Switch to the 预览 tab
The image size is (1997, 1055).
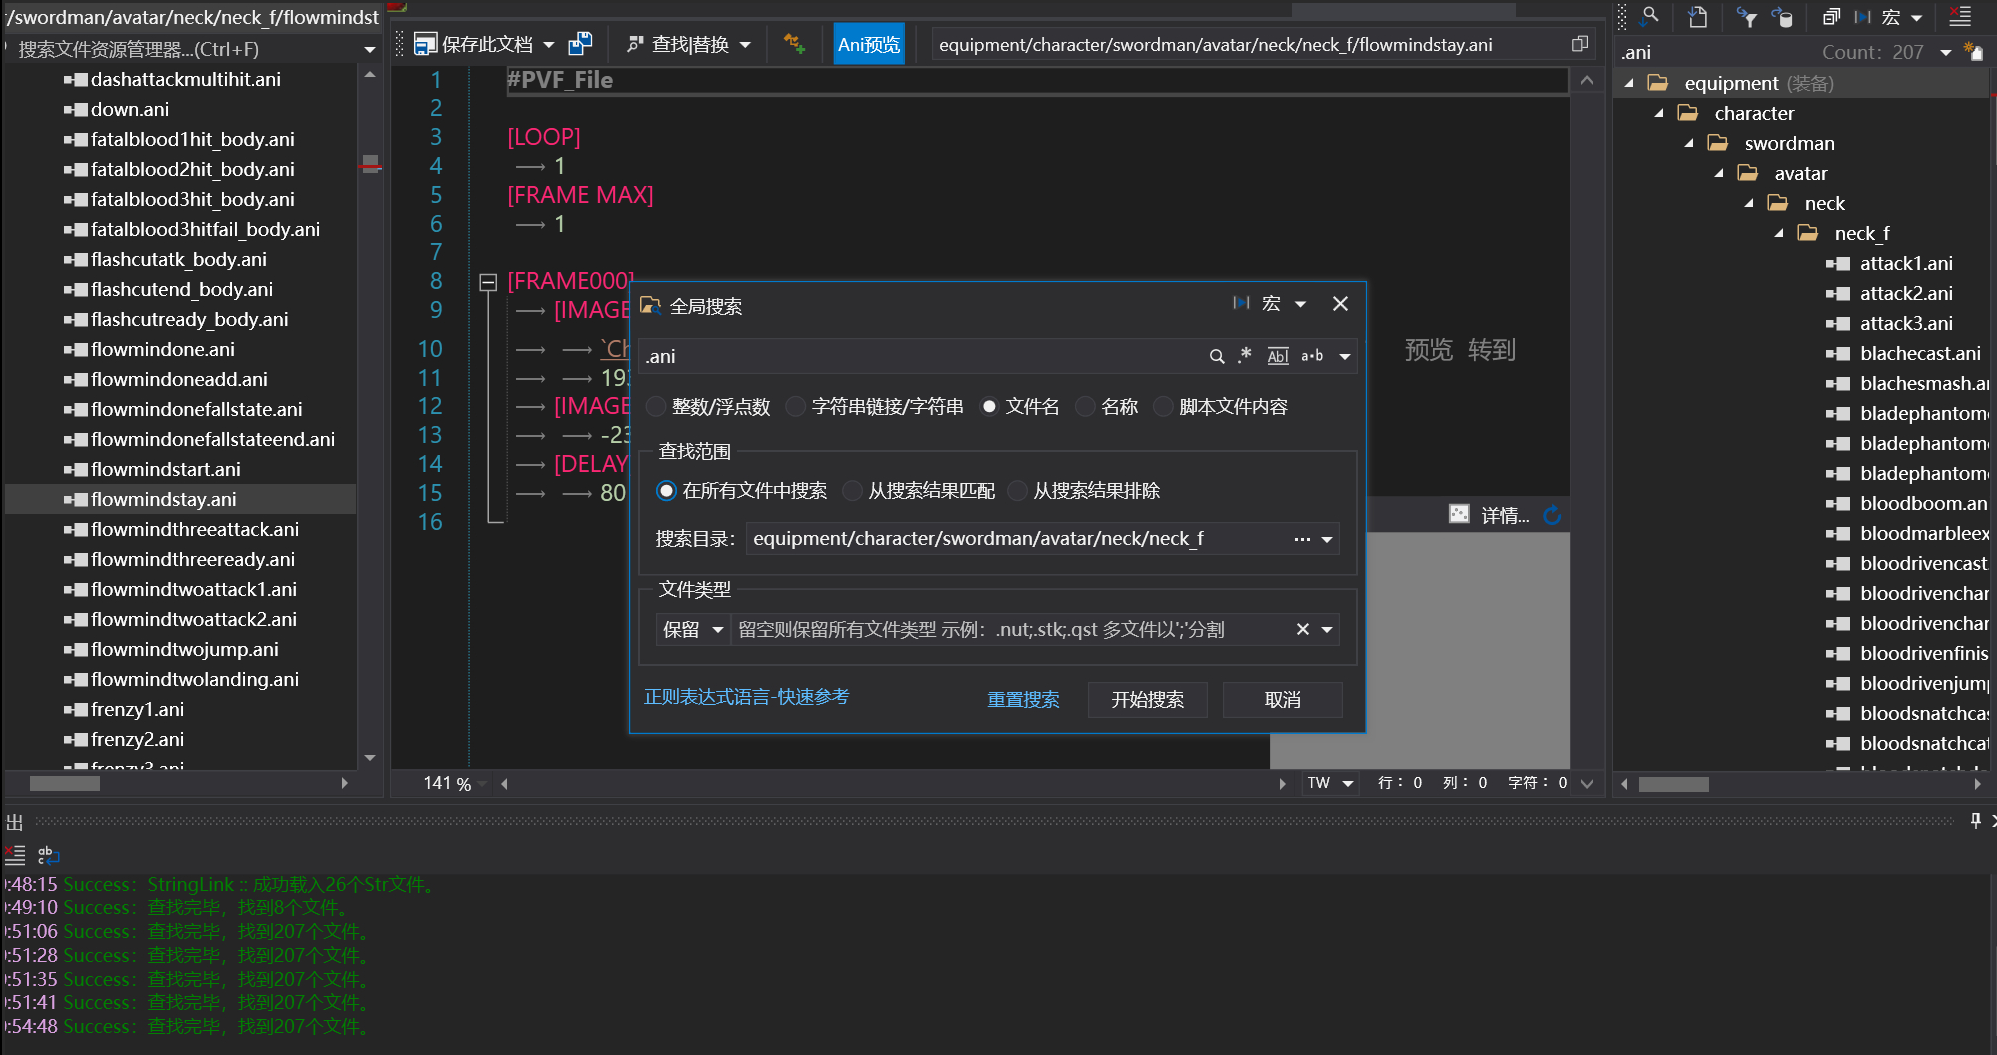pyautogui.click(x=1428, y=350)
